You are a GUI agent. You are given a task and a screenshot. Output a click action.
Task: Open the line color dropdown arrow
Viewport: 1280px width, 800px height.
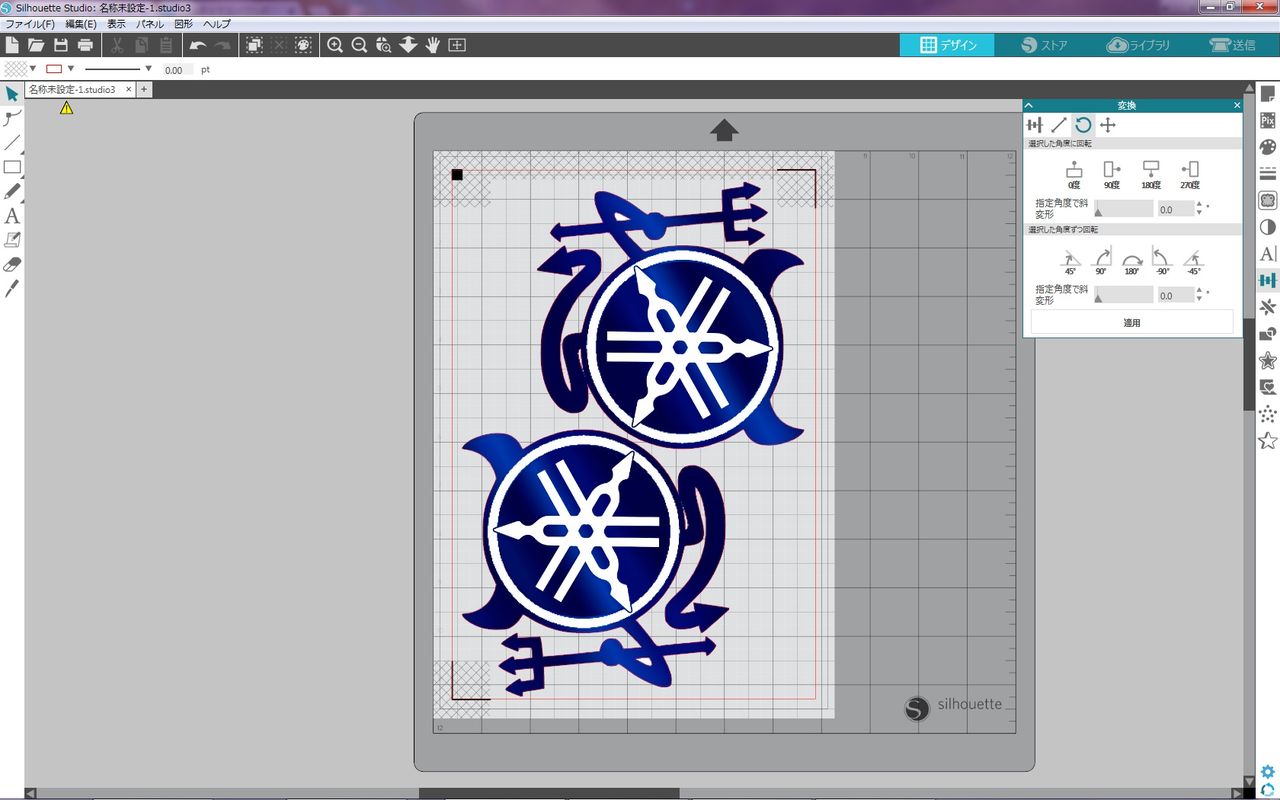pyautogui.click(x=71, y=69)
